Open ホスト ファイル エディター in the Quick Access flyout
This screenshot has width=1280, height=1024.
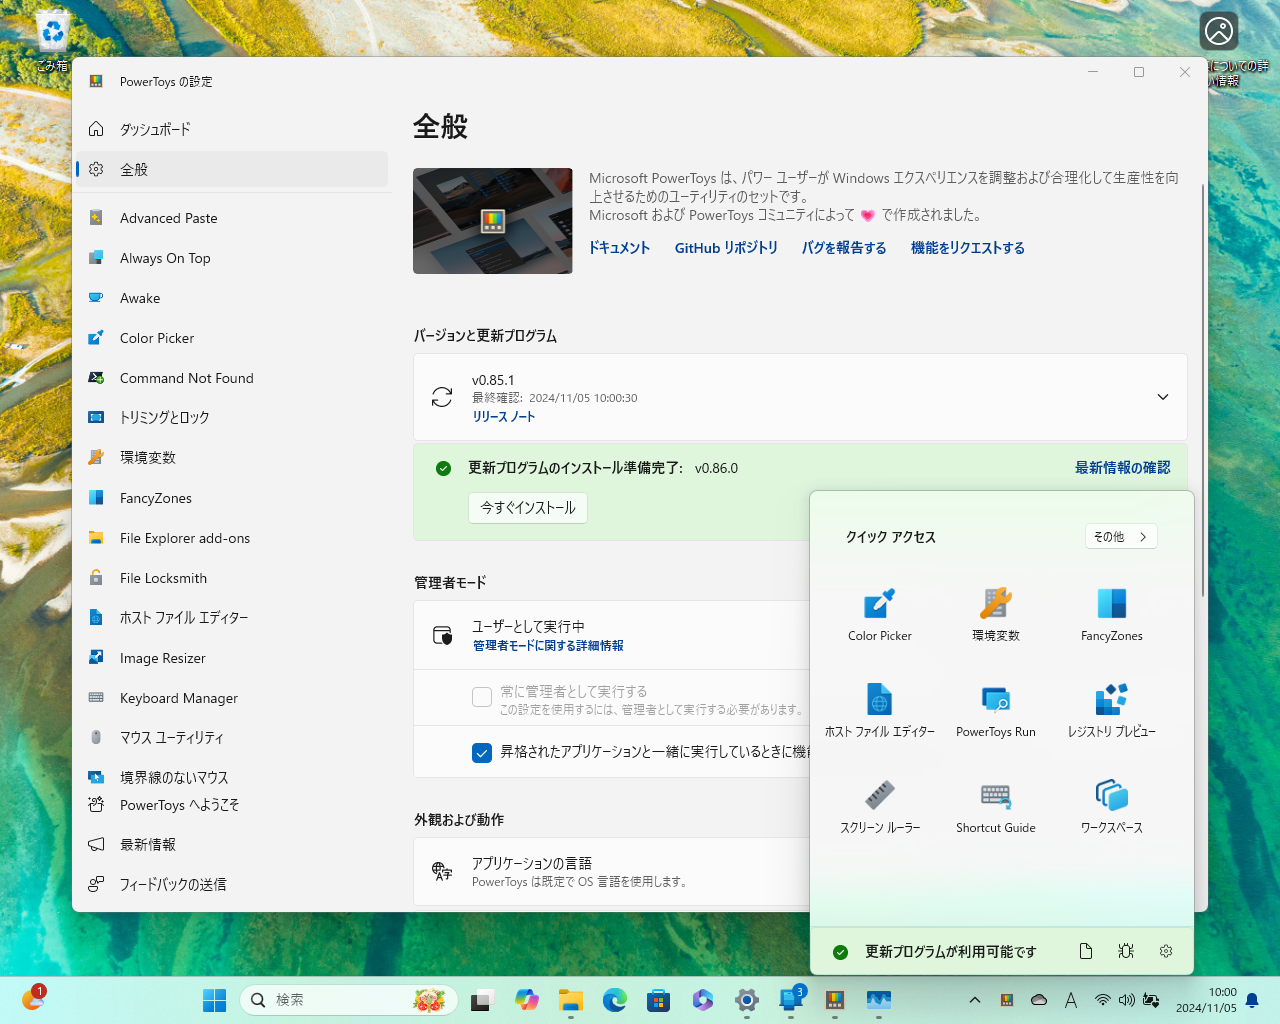[880, 711]
